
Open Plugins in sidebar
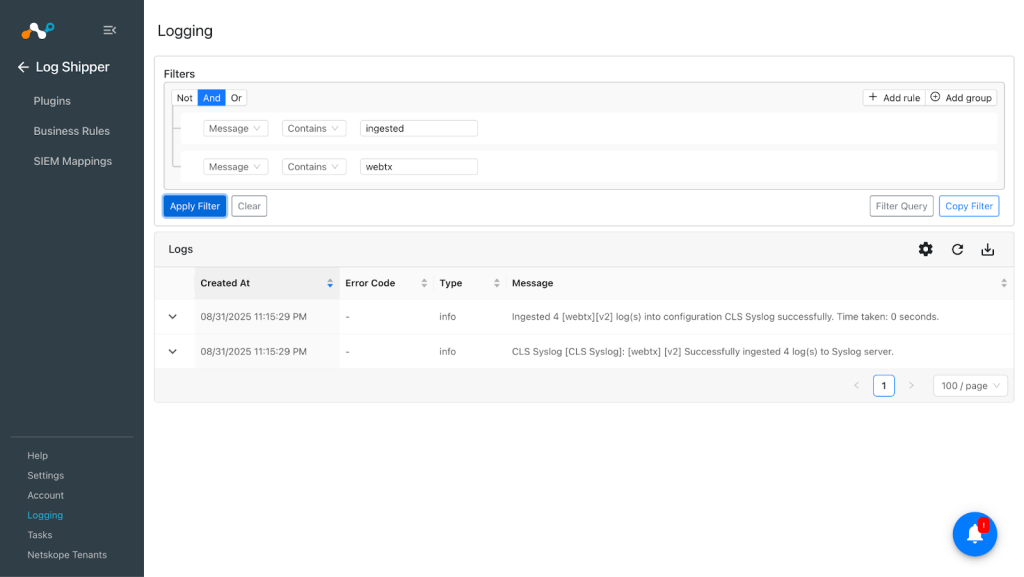point(52,101)
